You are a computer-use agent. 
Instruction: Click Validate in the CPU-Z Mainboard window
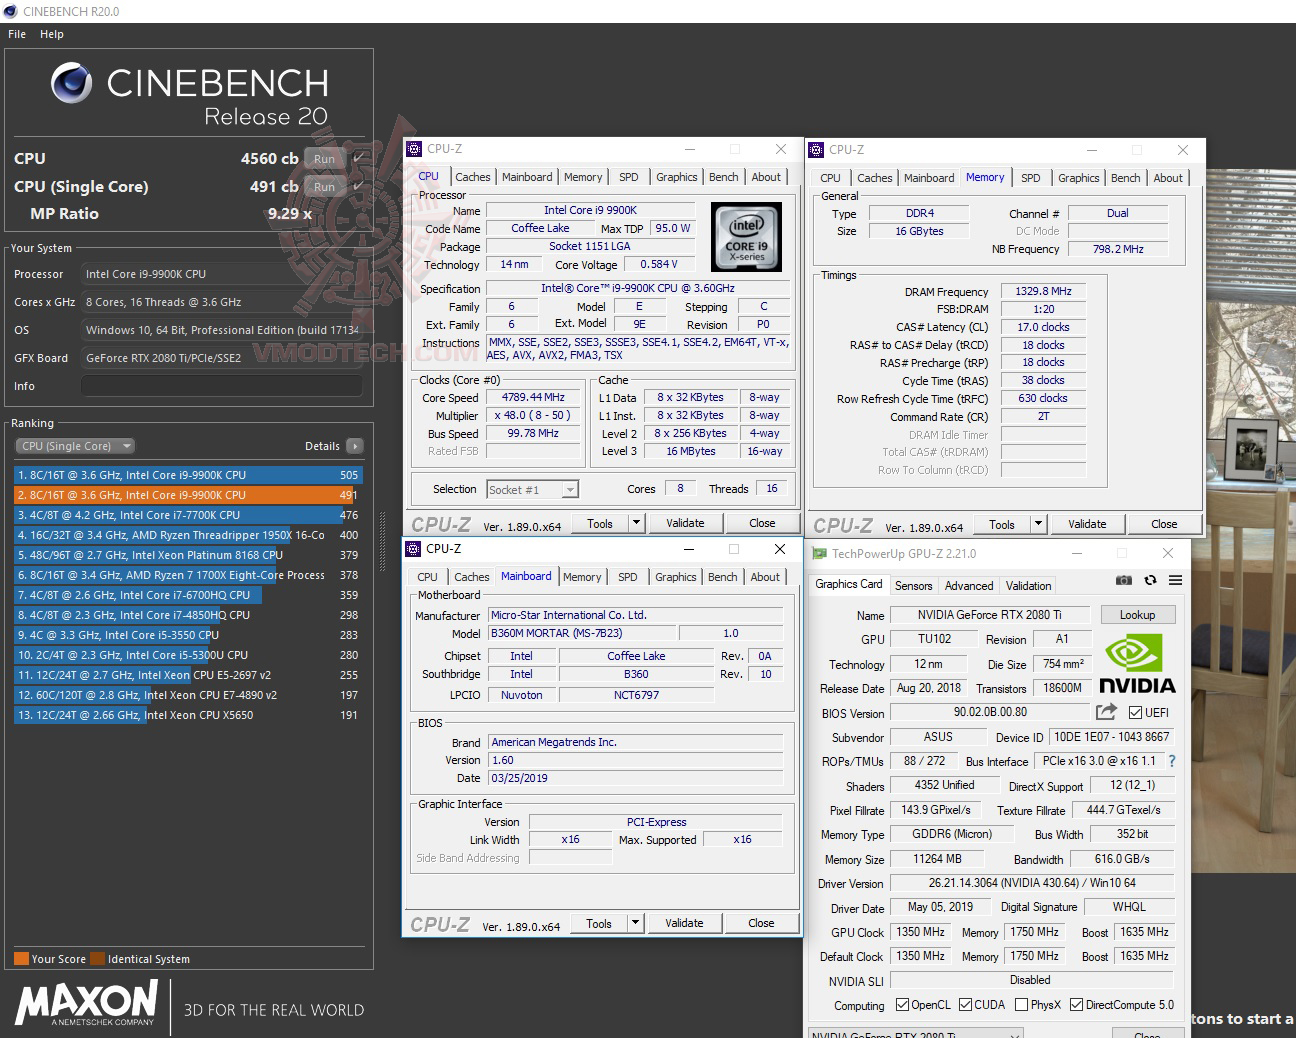pyautogui.click(x=684, y=923)
